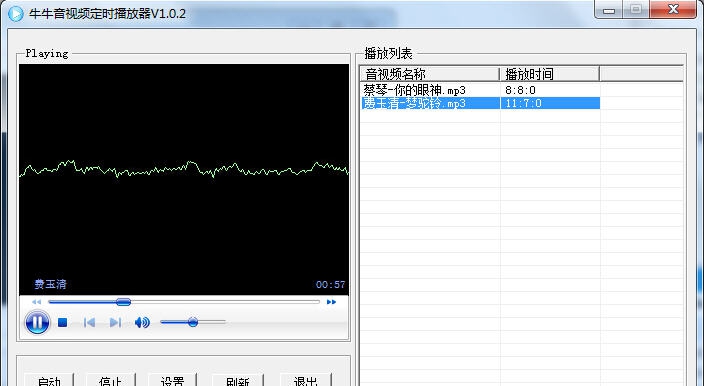Click the 退出 button
Viewport: 704px width, 386px height.
click(306, 380)
